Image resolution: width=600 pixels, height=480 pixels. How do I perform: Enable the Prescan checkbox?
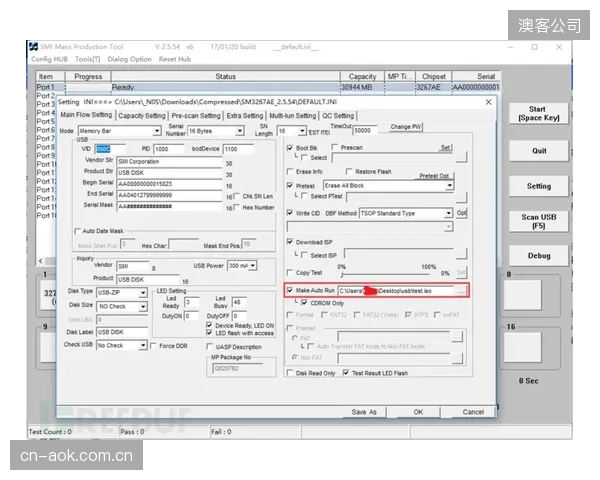click(335, 147)
